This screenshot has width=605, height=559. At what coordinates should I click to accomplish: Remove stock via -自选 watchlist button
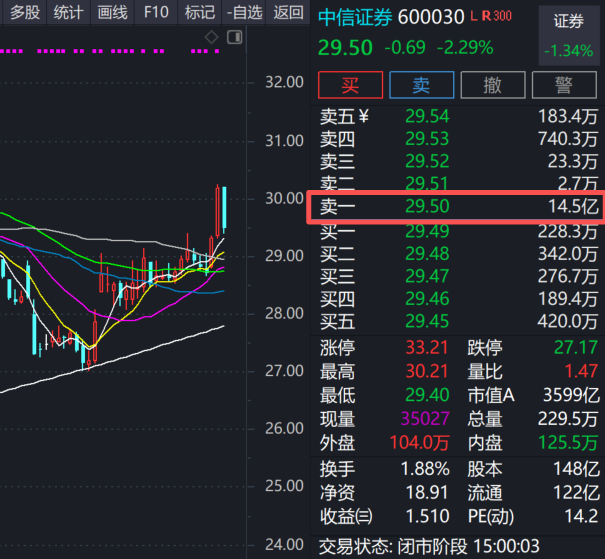(245, 12)
